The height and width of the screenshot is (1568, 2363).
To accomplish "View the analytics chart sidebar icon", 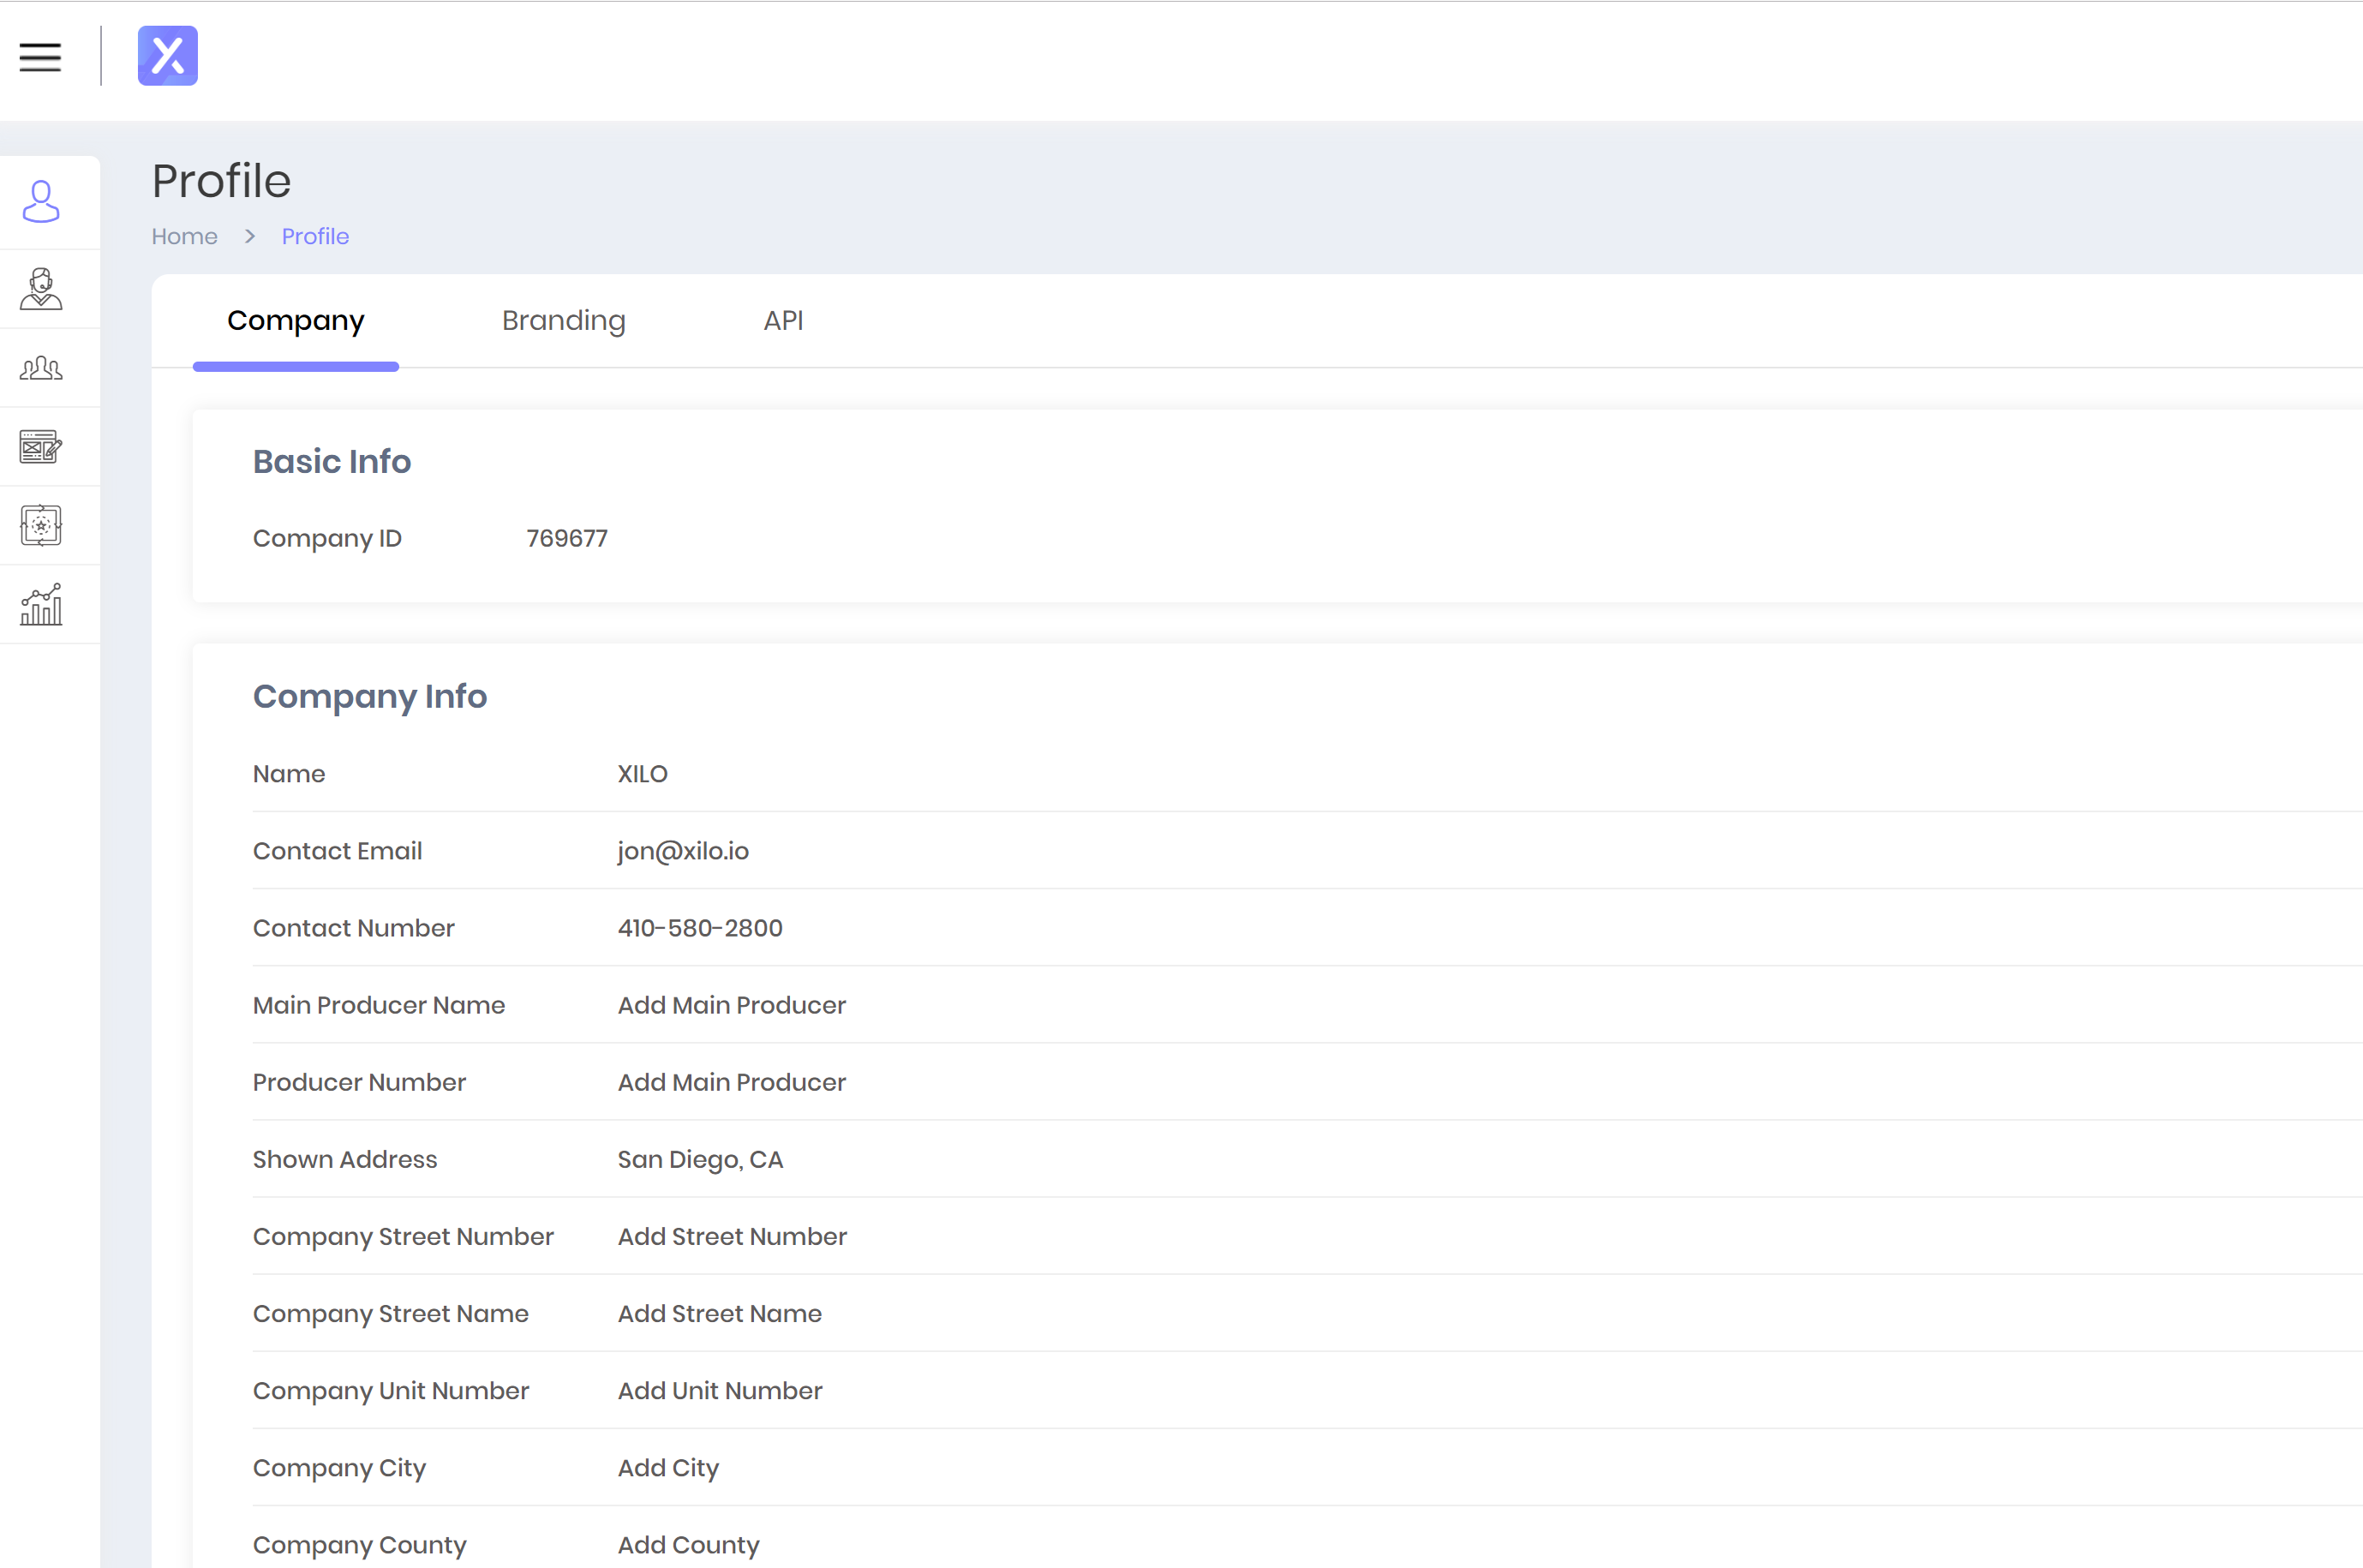I will point(40,603).
